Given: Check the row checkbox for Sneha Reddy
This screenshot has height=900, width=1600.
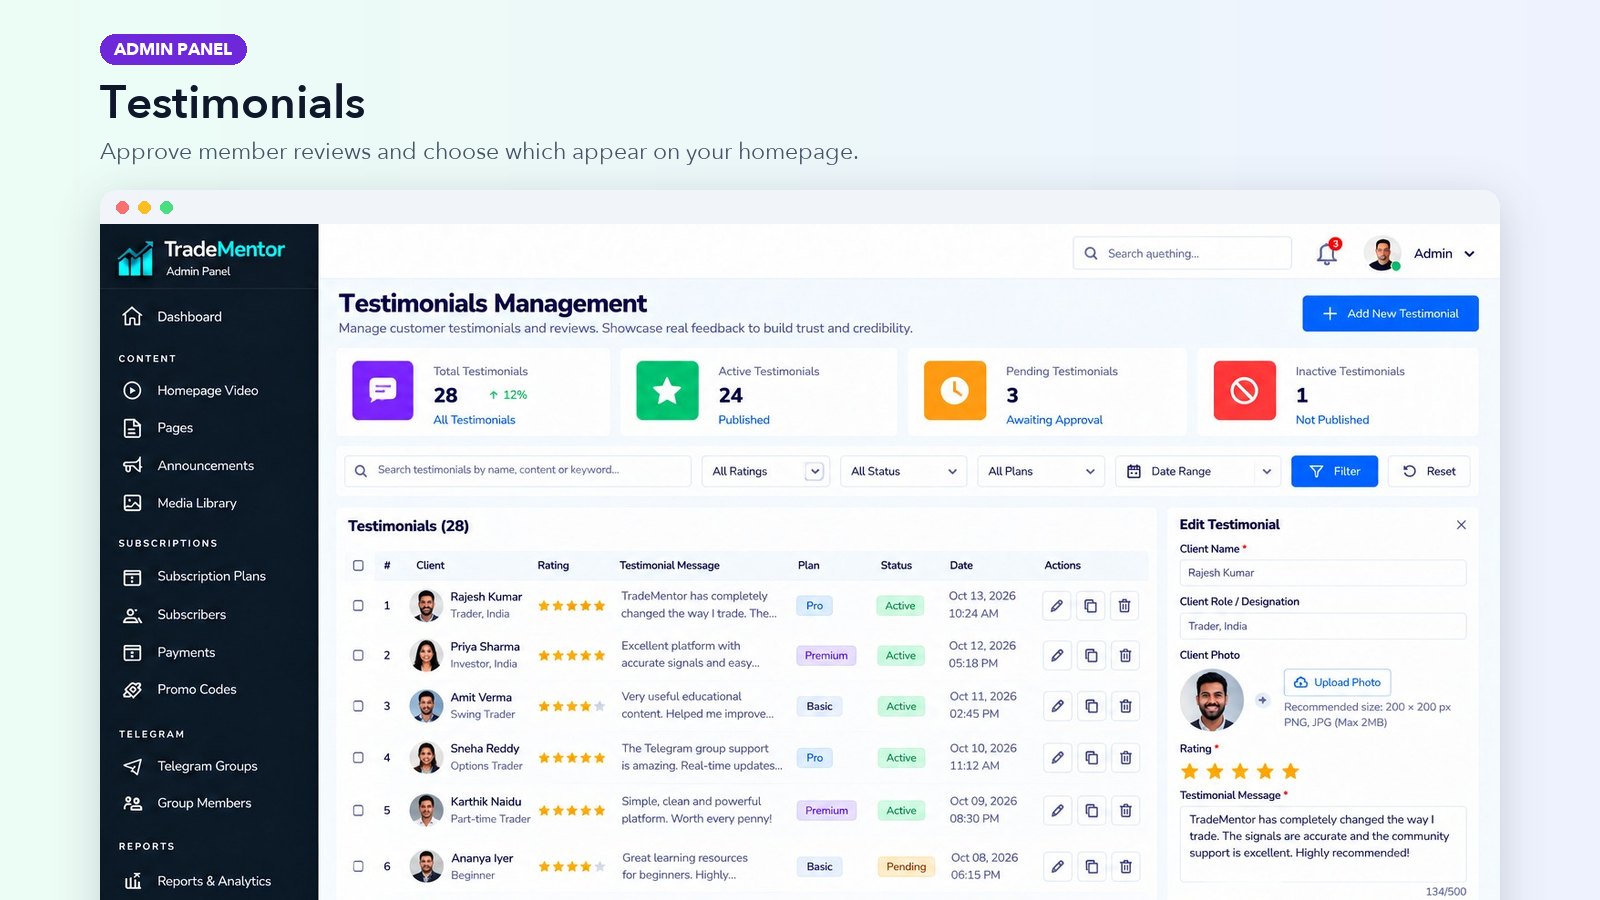Looking at the screenshot, I should click(358, 758).
